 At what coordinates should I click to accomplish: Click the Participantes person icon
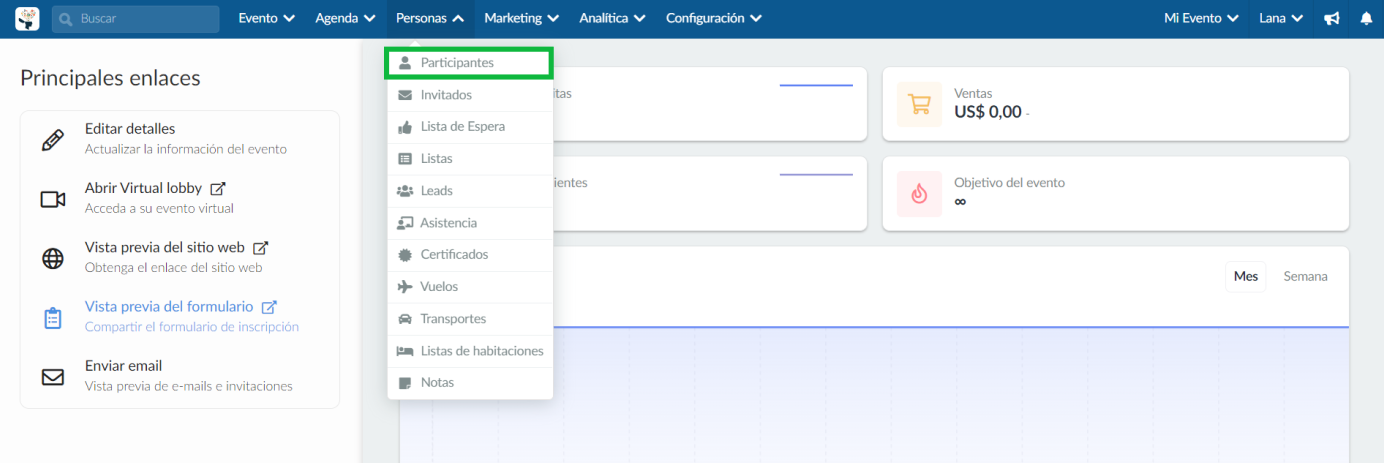click(x=405, y=63)
